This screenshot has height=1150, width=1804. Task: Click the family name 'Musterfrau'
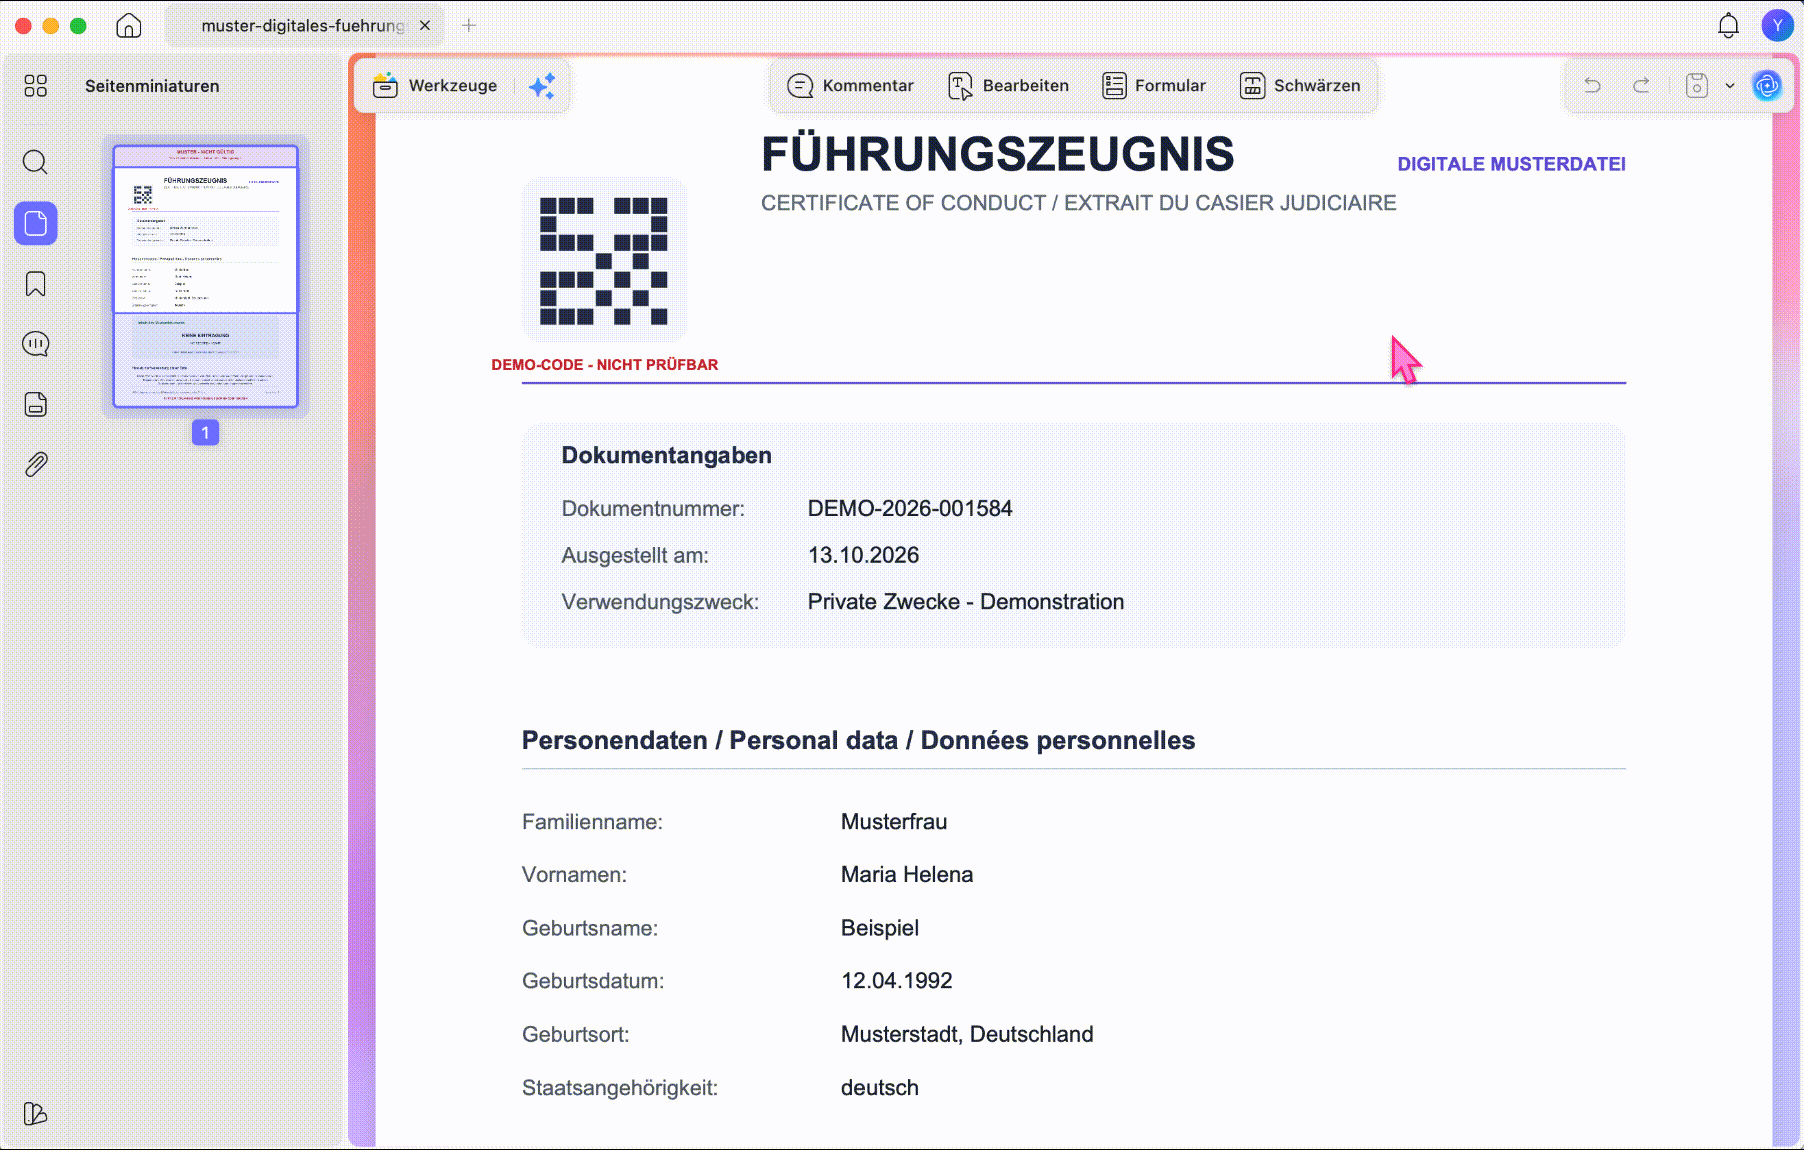click(x=894, y=822)
